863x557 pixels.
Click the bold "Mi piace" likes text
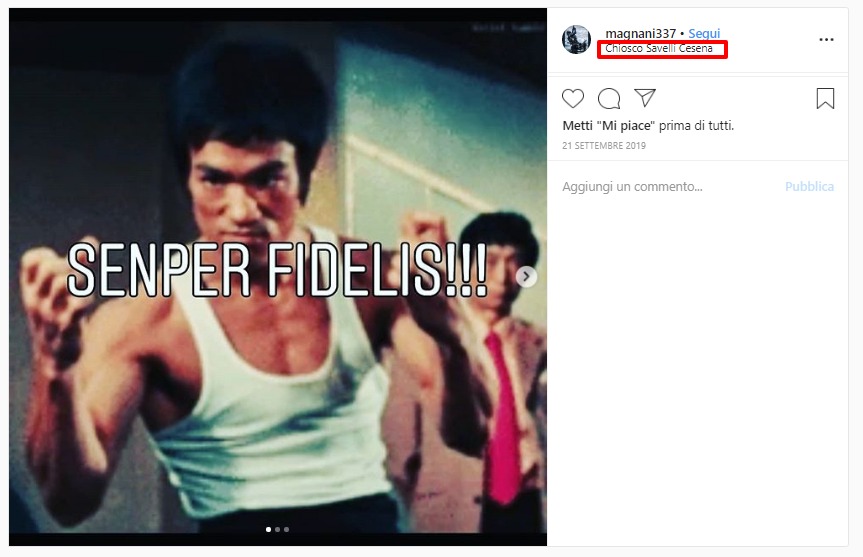(x=627, y=125)
